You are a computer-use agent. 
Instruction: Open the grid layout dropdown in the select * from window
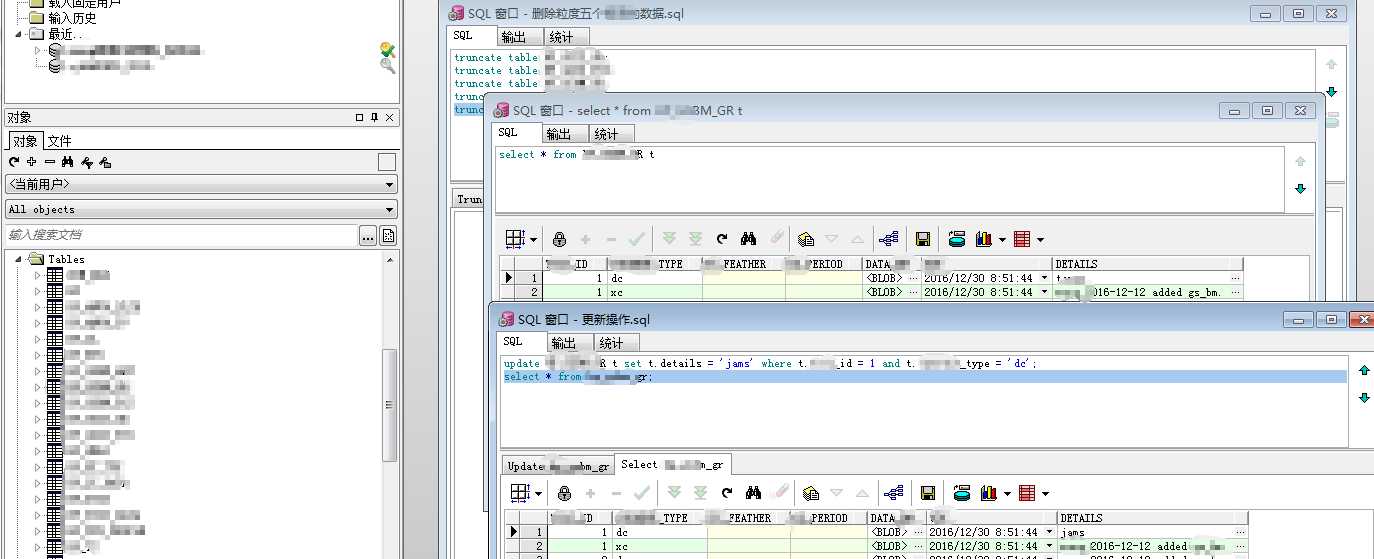(x=534, y=240)
